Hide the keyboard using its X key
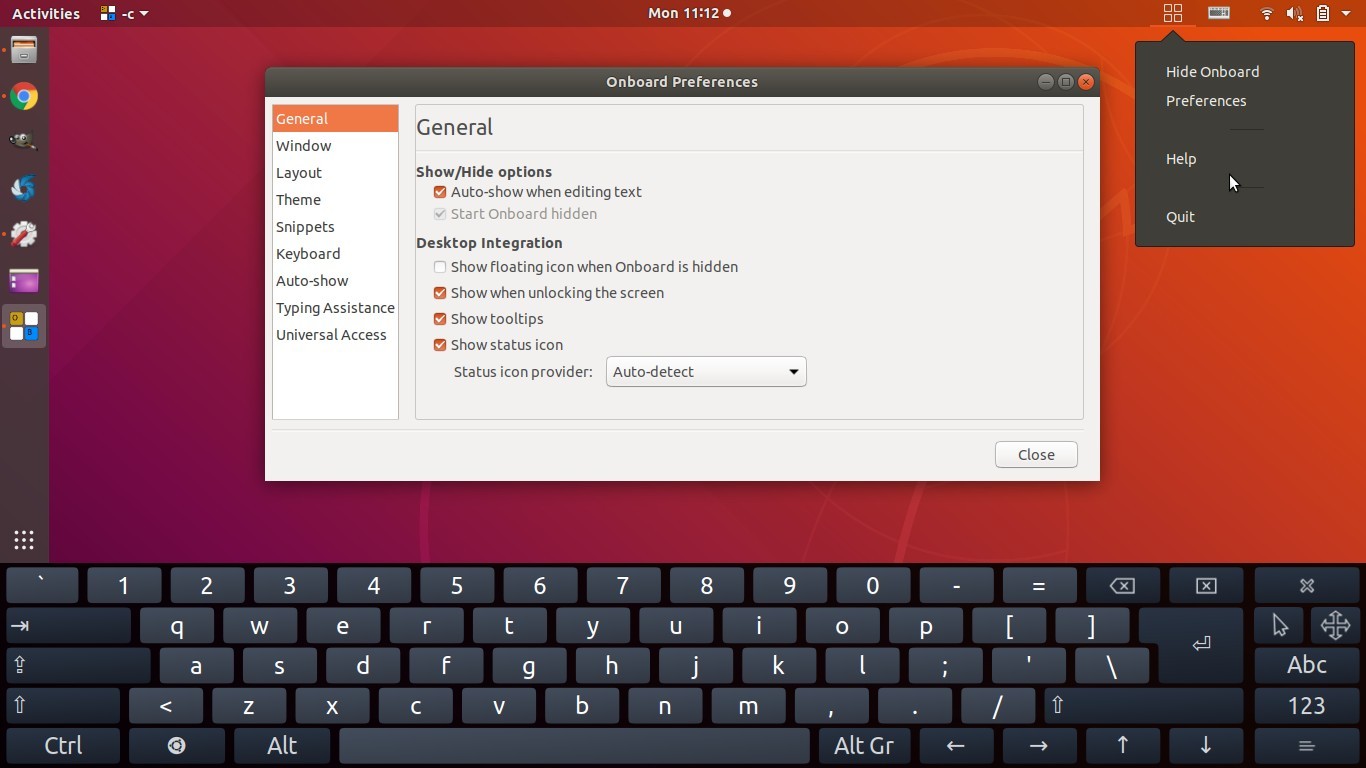This screenshot has width=1366, height=768. point(1306,585)
